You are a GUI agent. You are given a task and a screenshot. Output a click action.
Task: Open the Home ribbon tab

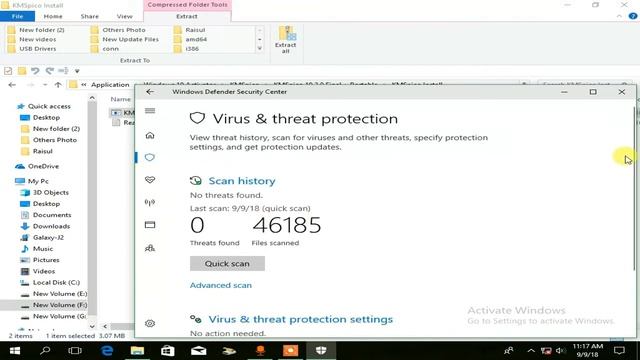tap(53, 16)
